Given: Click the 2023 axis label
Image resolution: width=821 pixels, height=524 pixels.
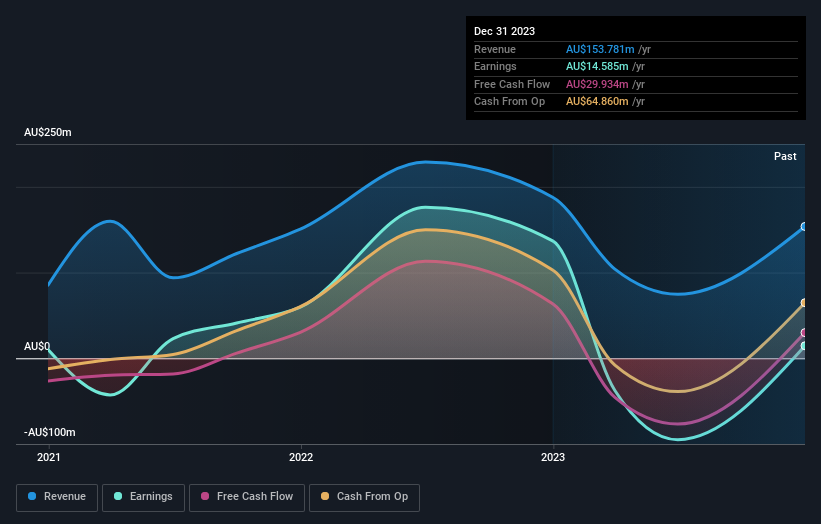Looking at the screenshot, I should [553, 457].
